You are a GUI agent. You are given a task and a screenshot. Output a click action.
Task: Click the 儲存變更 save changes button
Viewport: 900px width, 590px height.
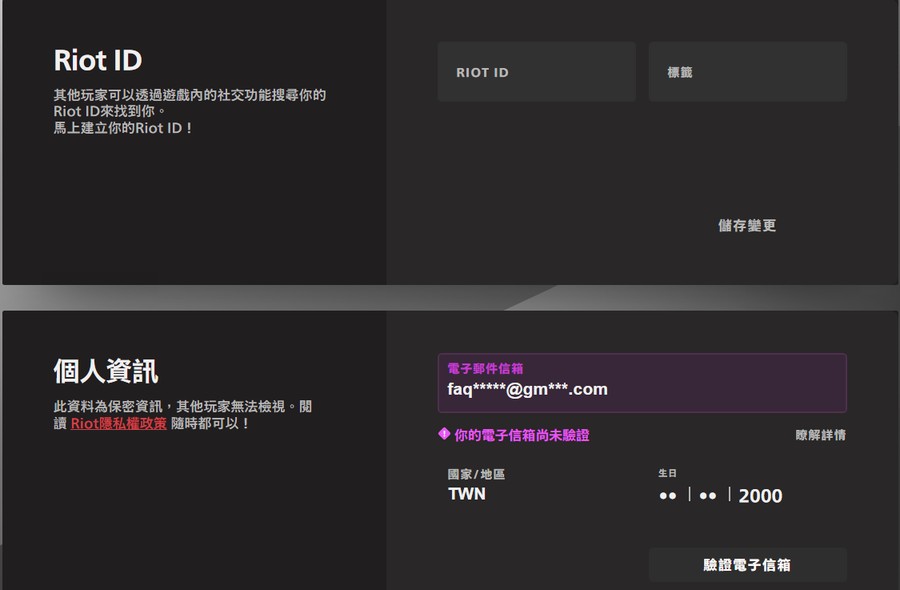pos(747,226)
